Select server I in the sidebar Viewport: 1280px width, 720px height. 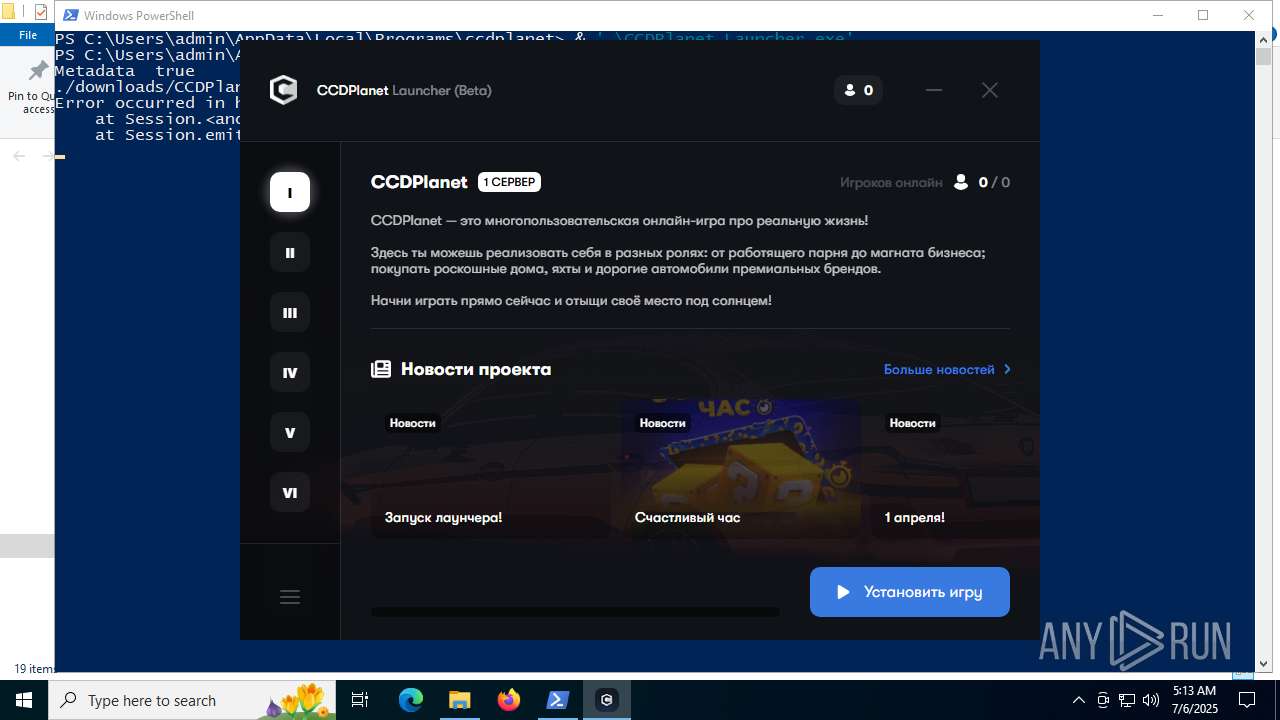point(290,192)
